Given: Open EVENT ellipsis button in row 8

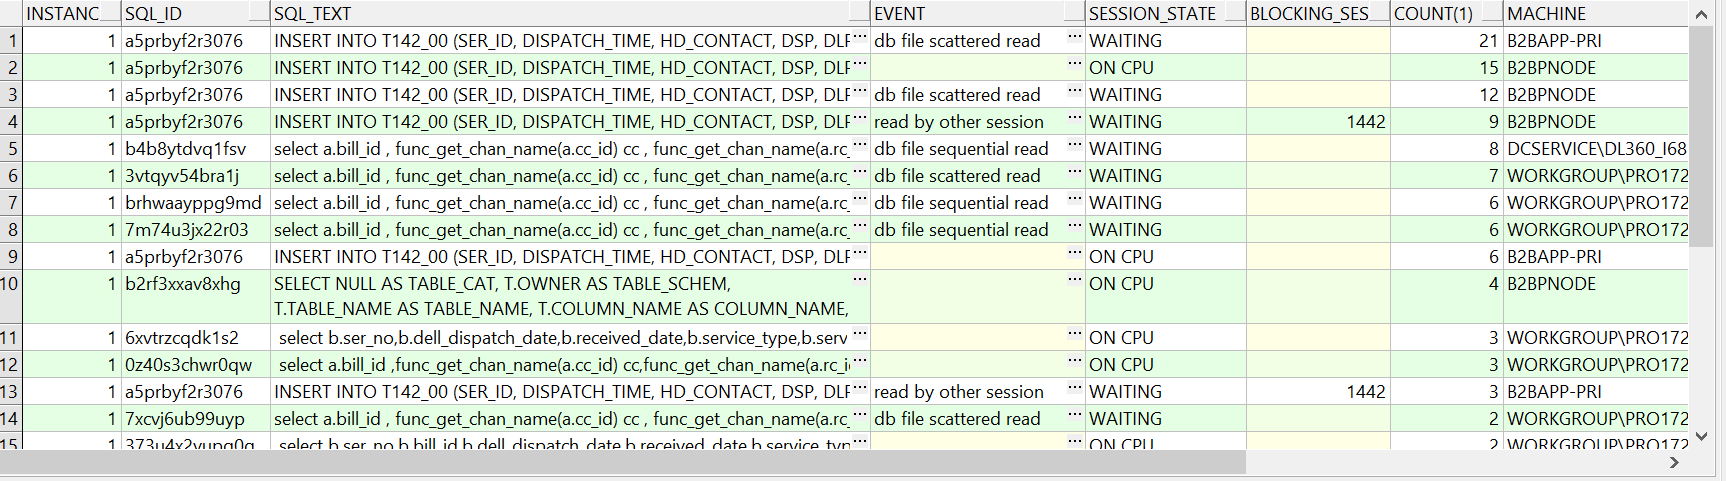Looking at the screenshot, I should [x=1075, y=227].
